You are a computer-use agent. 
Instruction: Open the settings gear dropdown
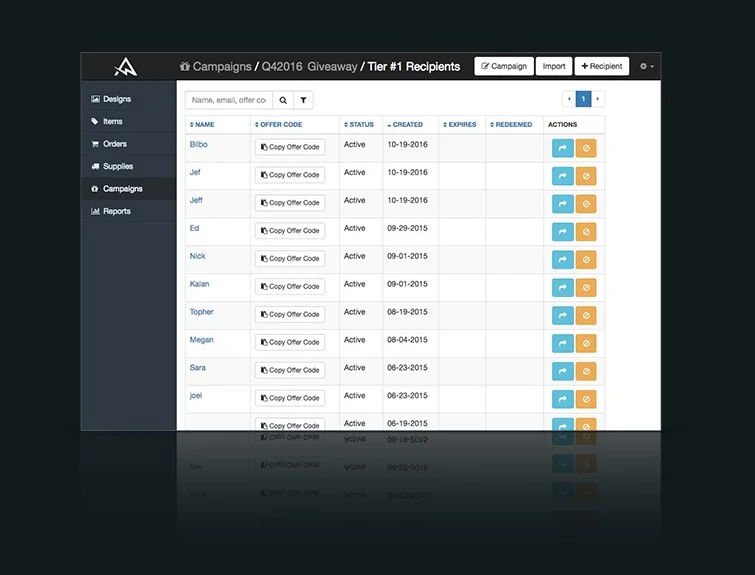pos(647,66)
